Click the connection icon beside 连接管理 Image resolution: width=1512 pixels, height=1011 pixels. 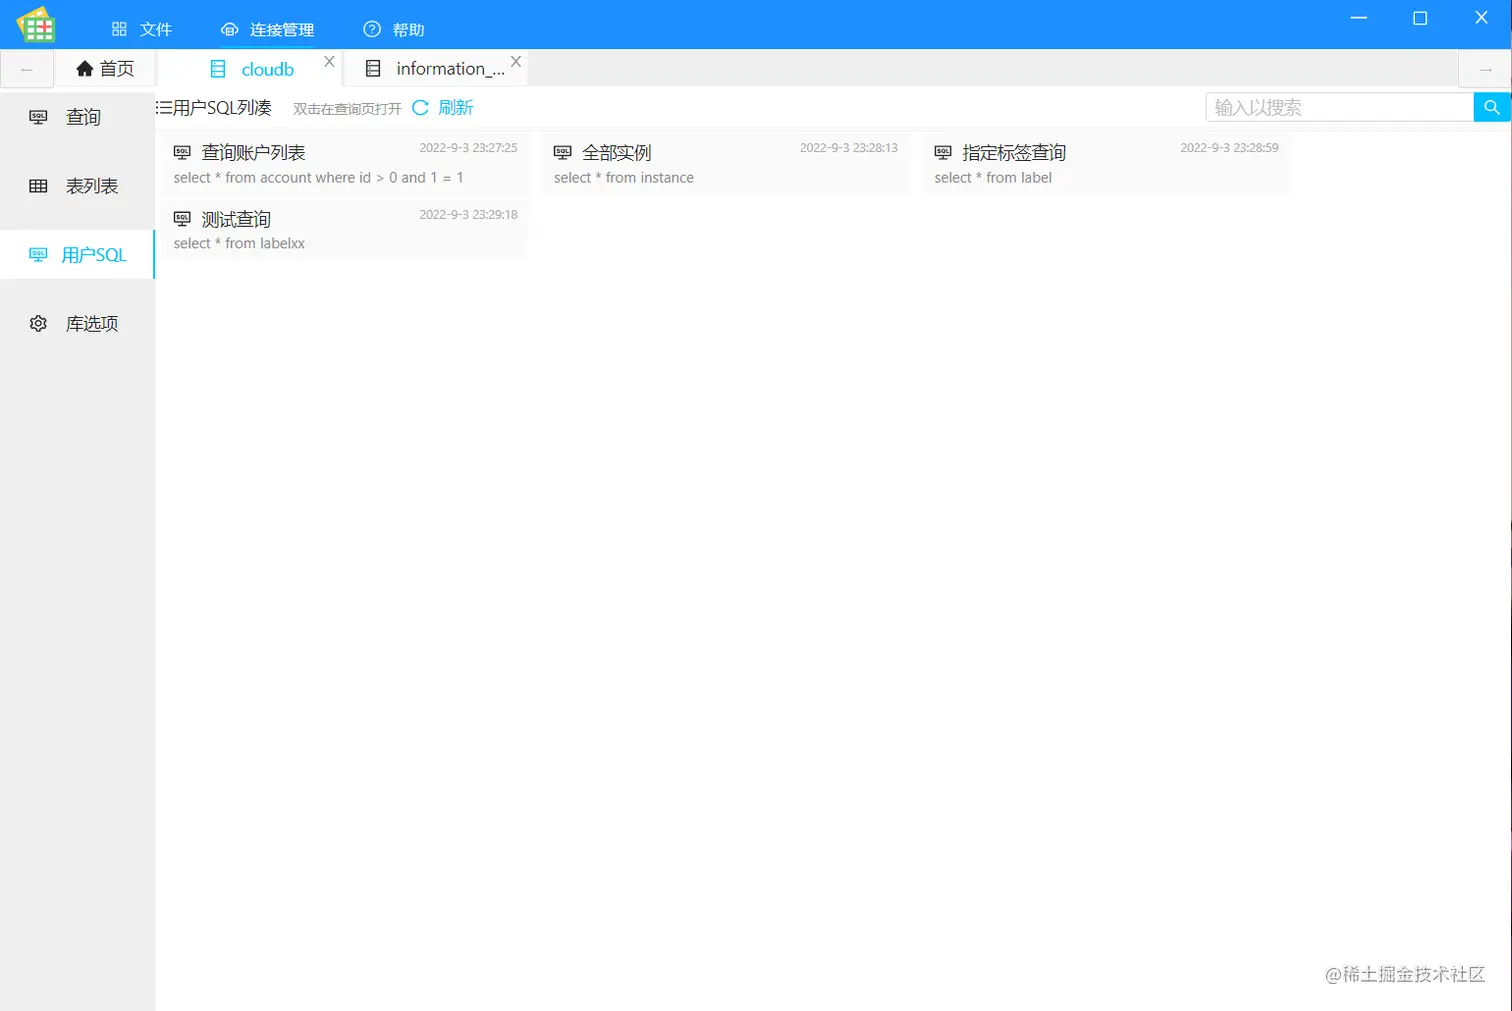pyautogui.click(x=230, y=29)
